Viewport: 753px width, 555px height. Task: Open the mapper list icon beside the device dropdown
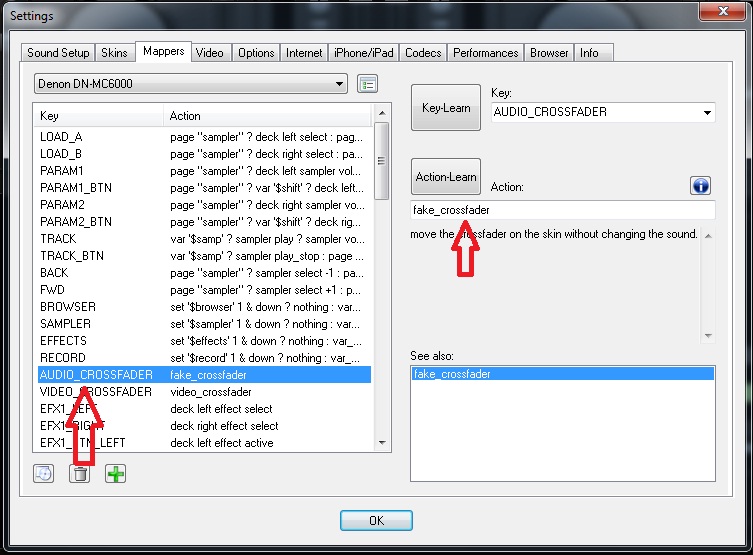[367, 84]
